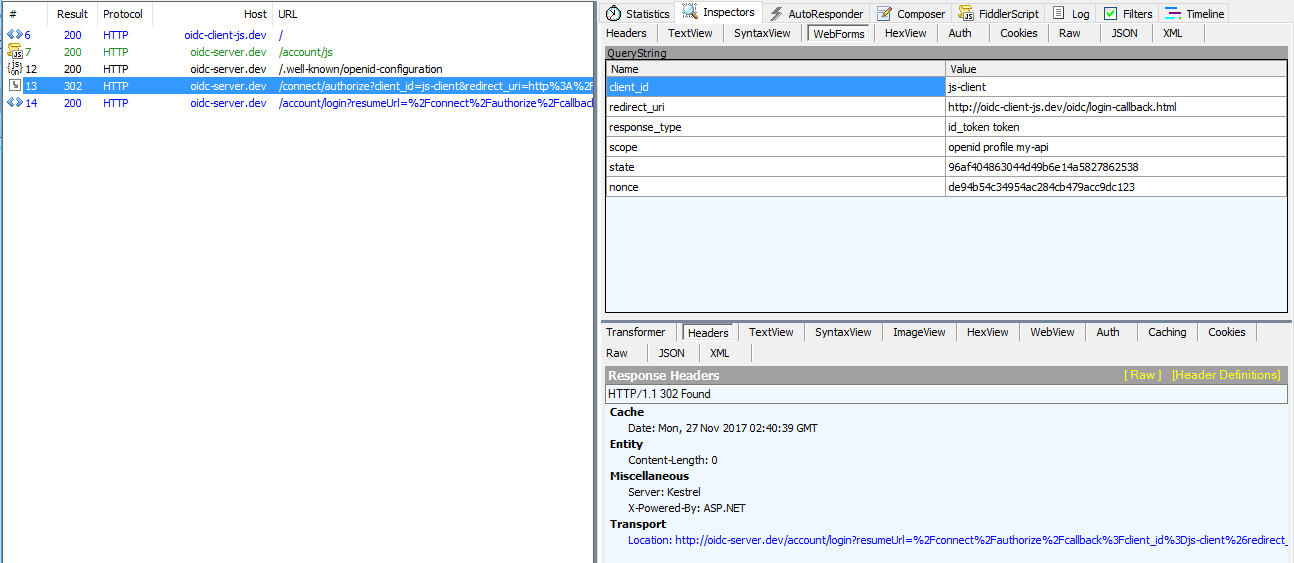This screenshot has height=563, width=1294.
Task: Switch to the AutoResponder tab
Action: pos(815,13)
